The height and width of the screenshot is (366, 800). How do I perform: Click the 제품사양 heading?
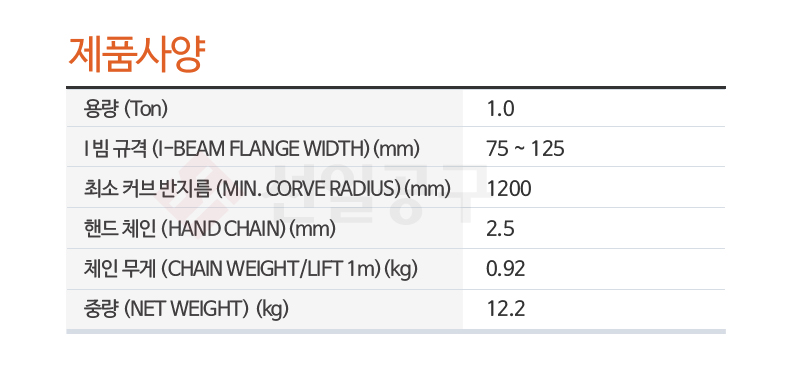point(137,55)
